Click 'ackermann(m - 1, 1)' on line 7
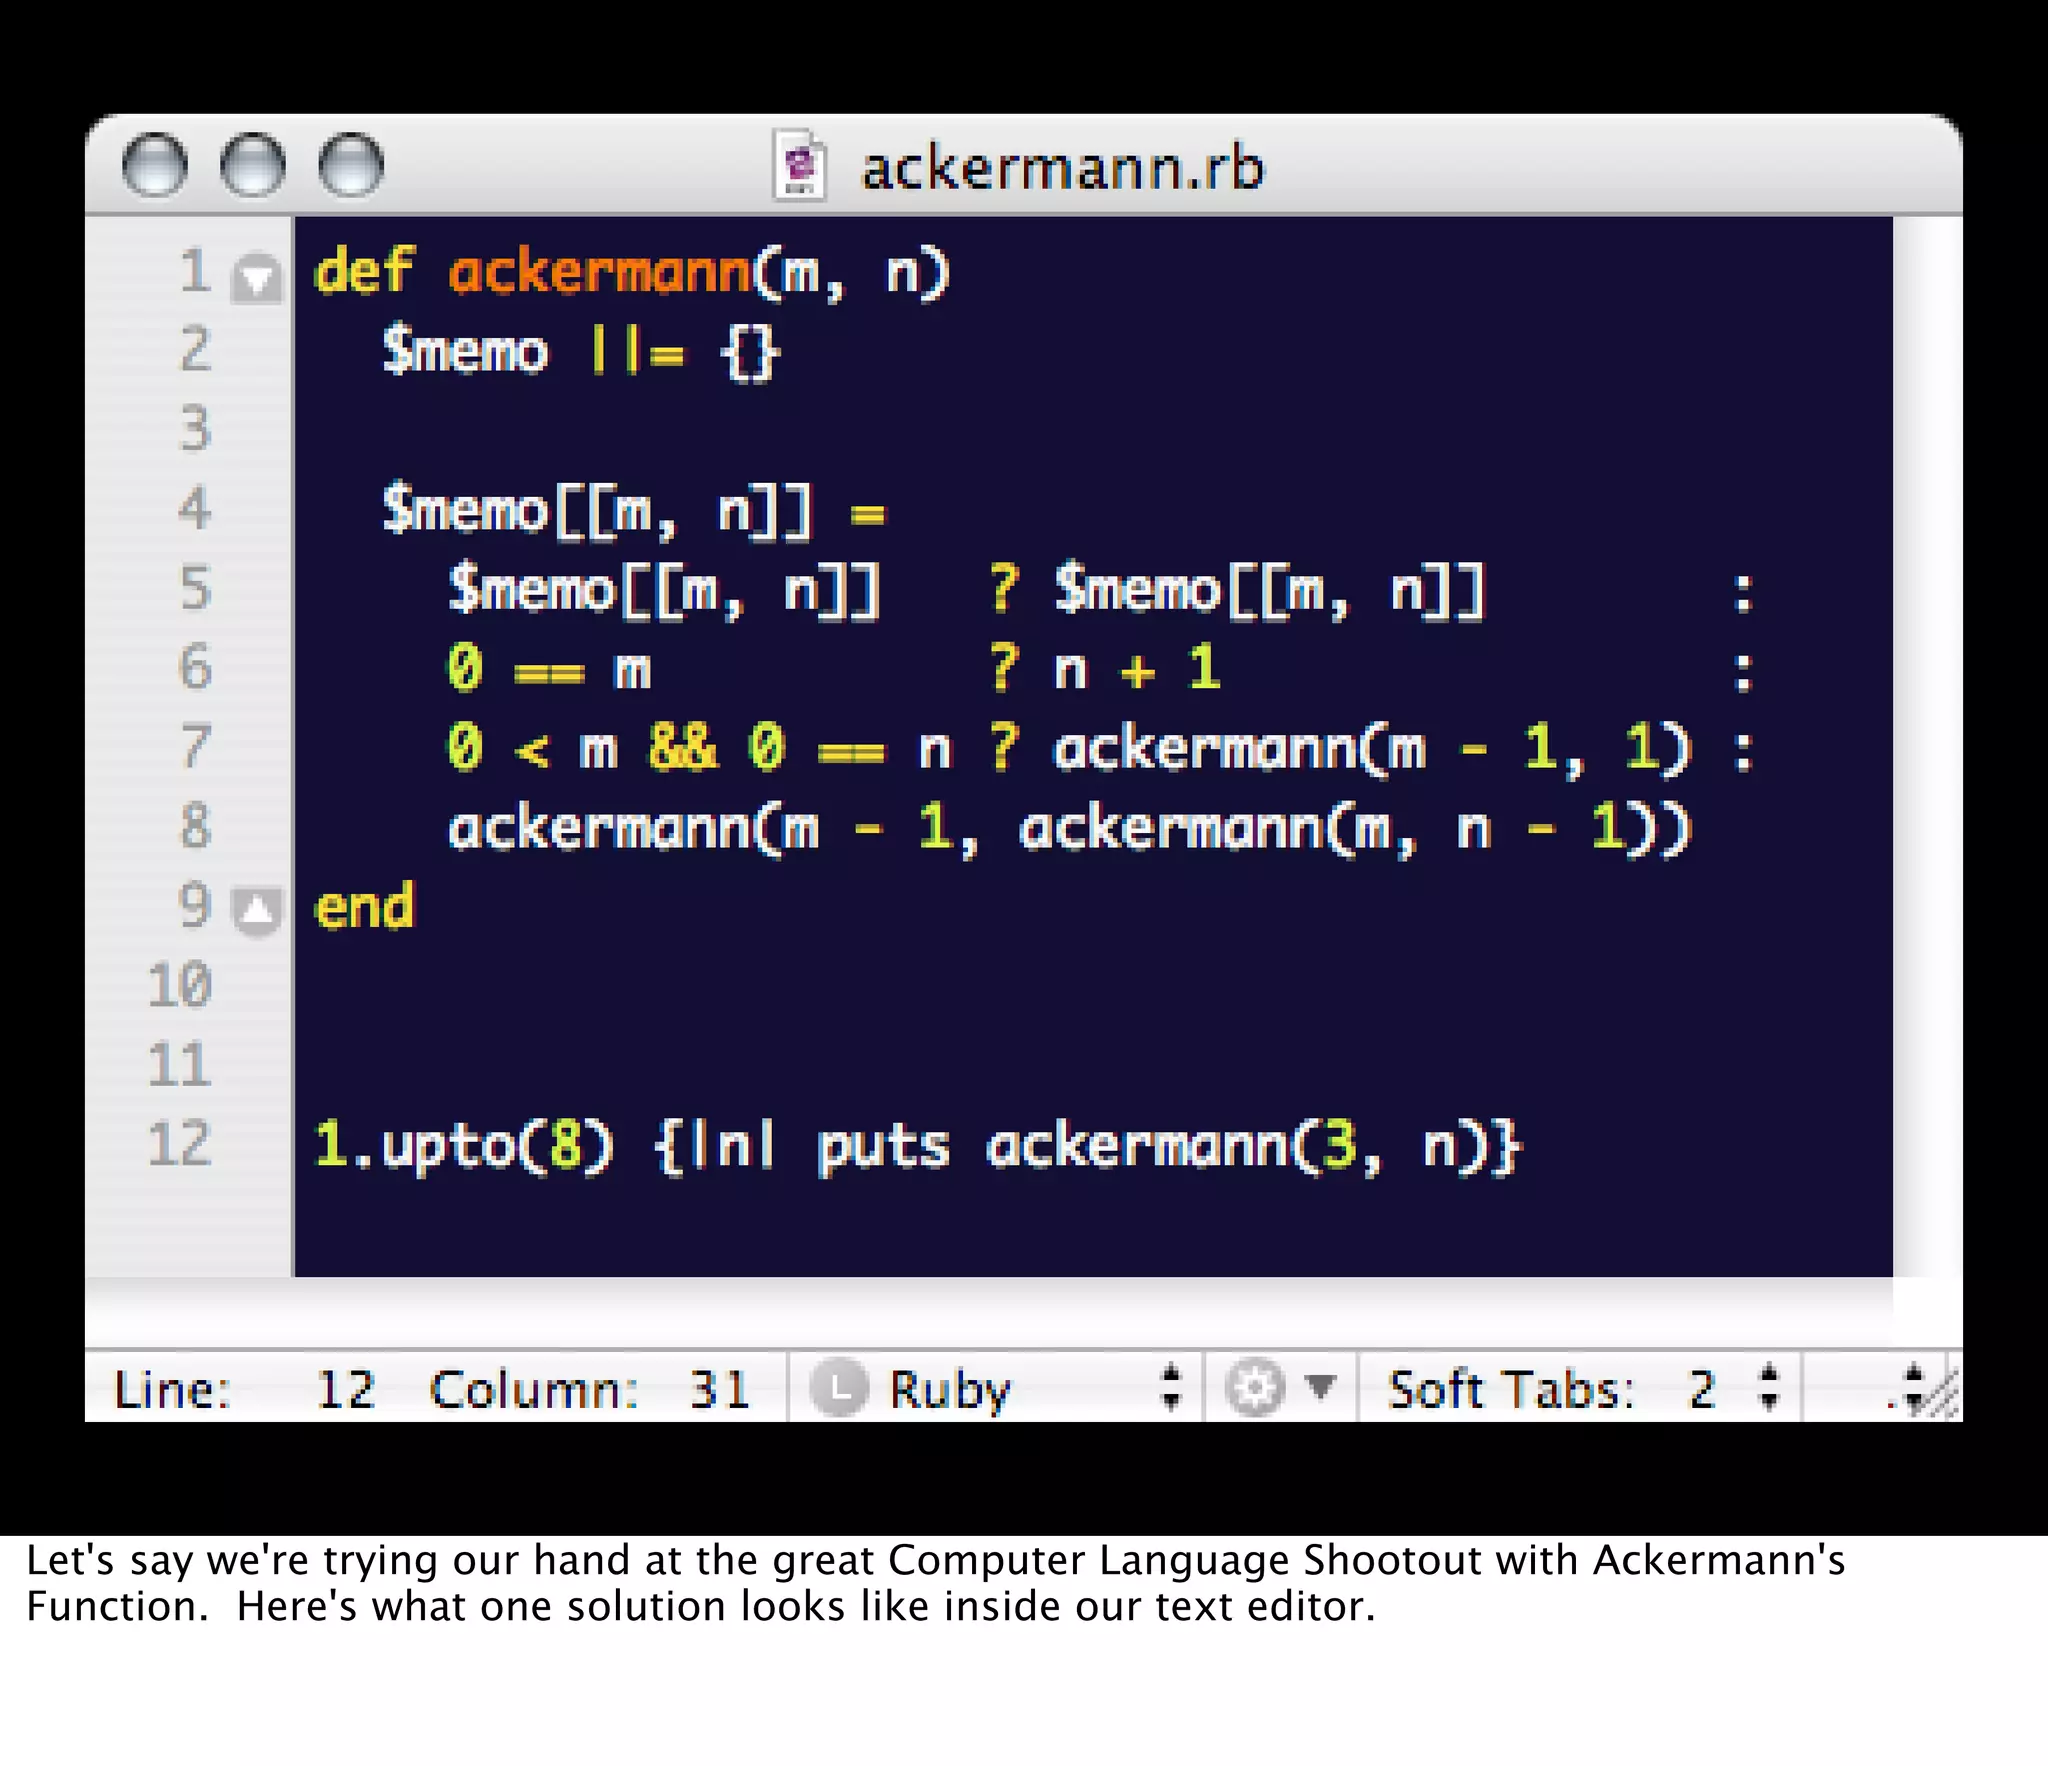 click(x=1372, y=749)
